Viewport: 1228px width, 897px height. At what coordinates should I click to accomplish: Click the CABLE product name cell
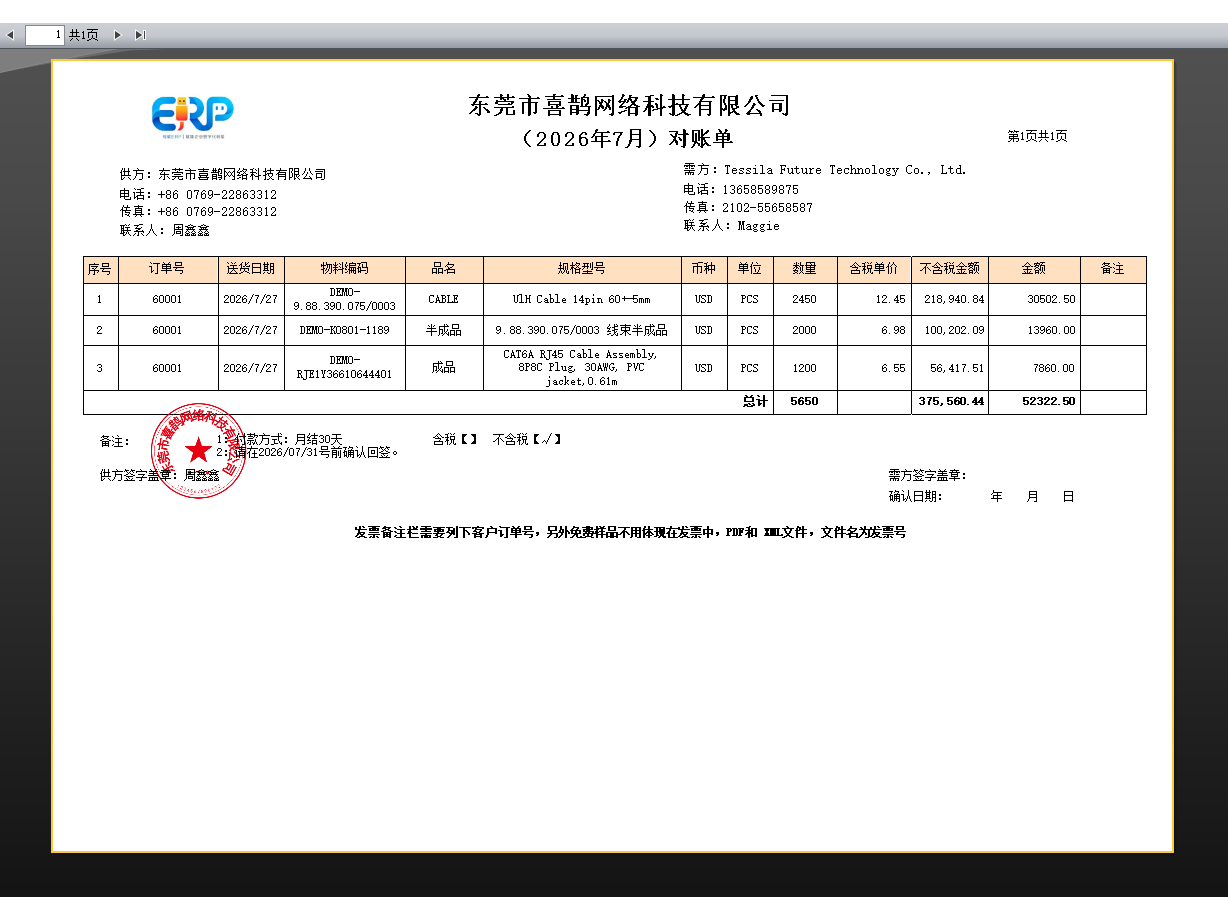(x=444, y=299)
